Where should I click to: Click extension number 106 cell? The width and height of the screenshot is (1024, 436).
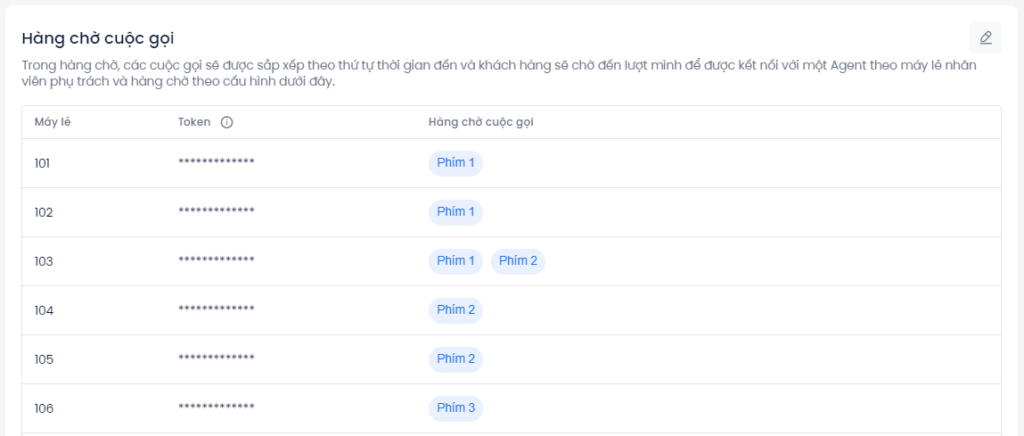pos(42,408)
